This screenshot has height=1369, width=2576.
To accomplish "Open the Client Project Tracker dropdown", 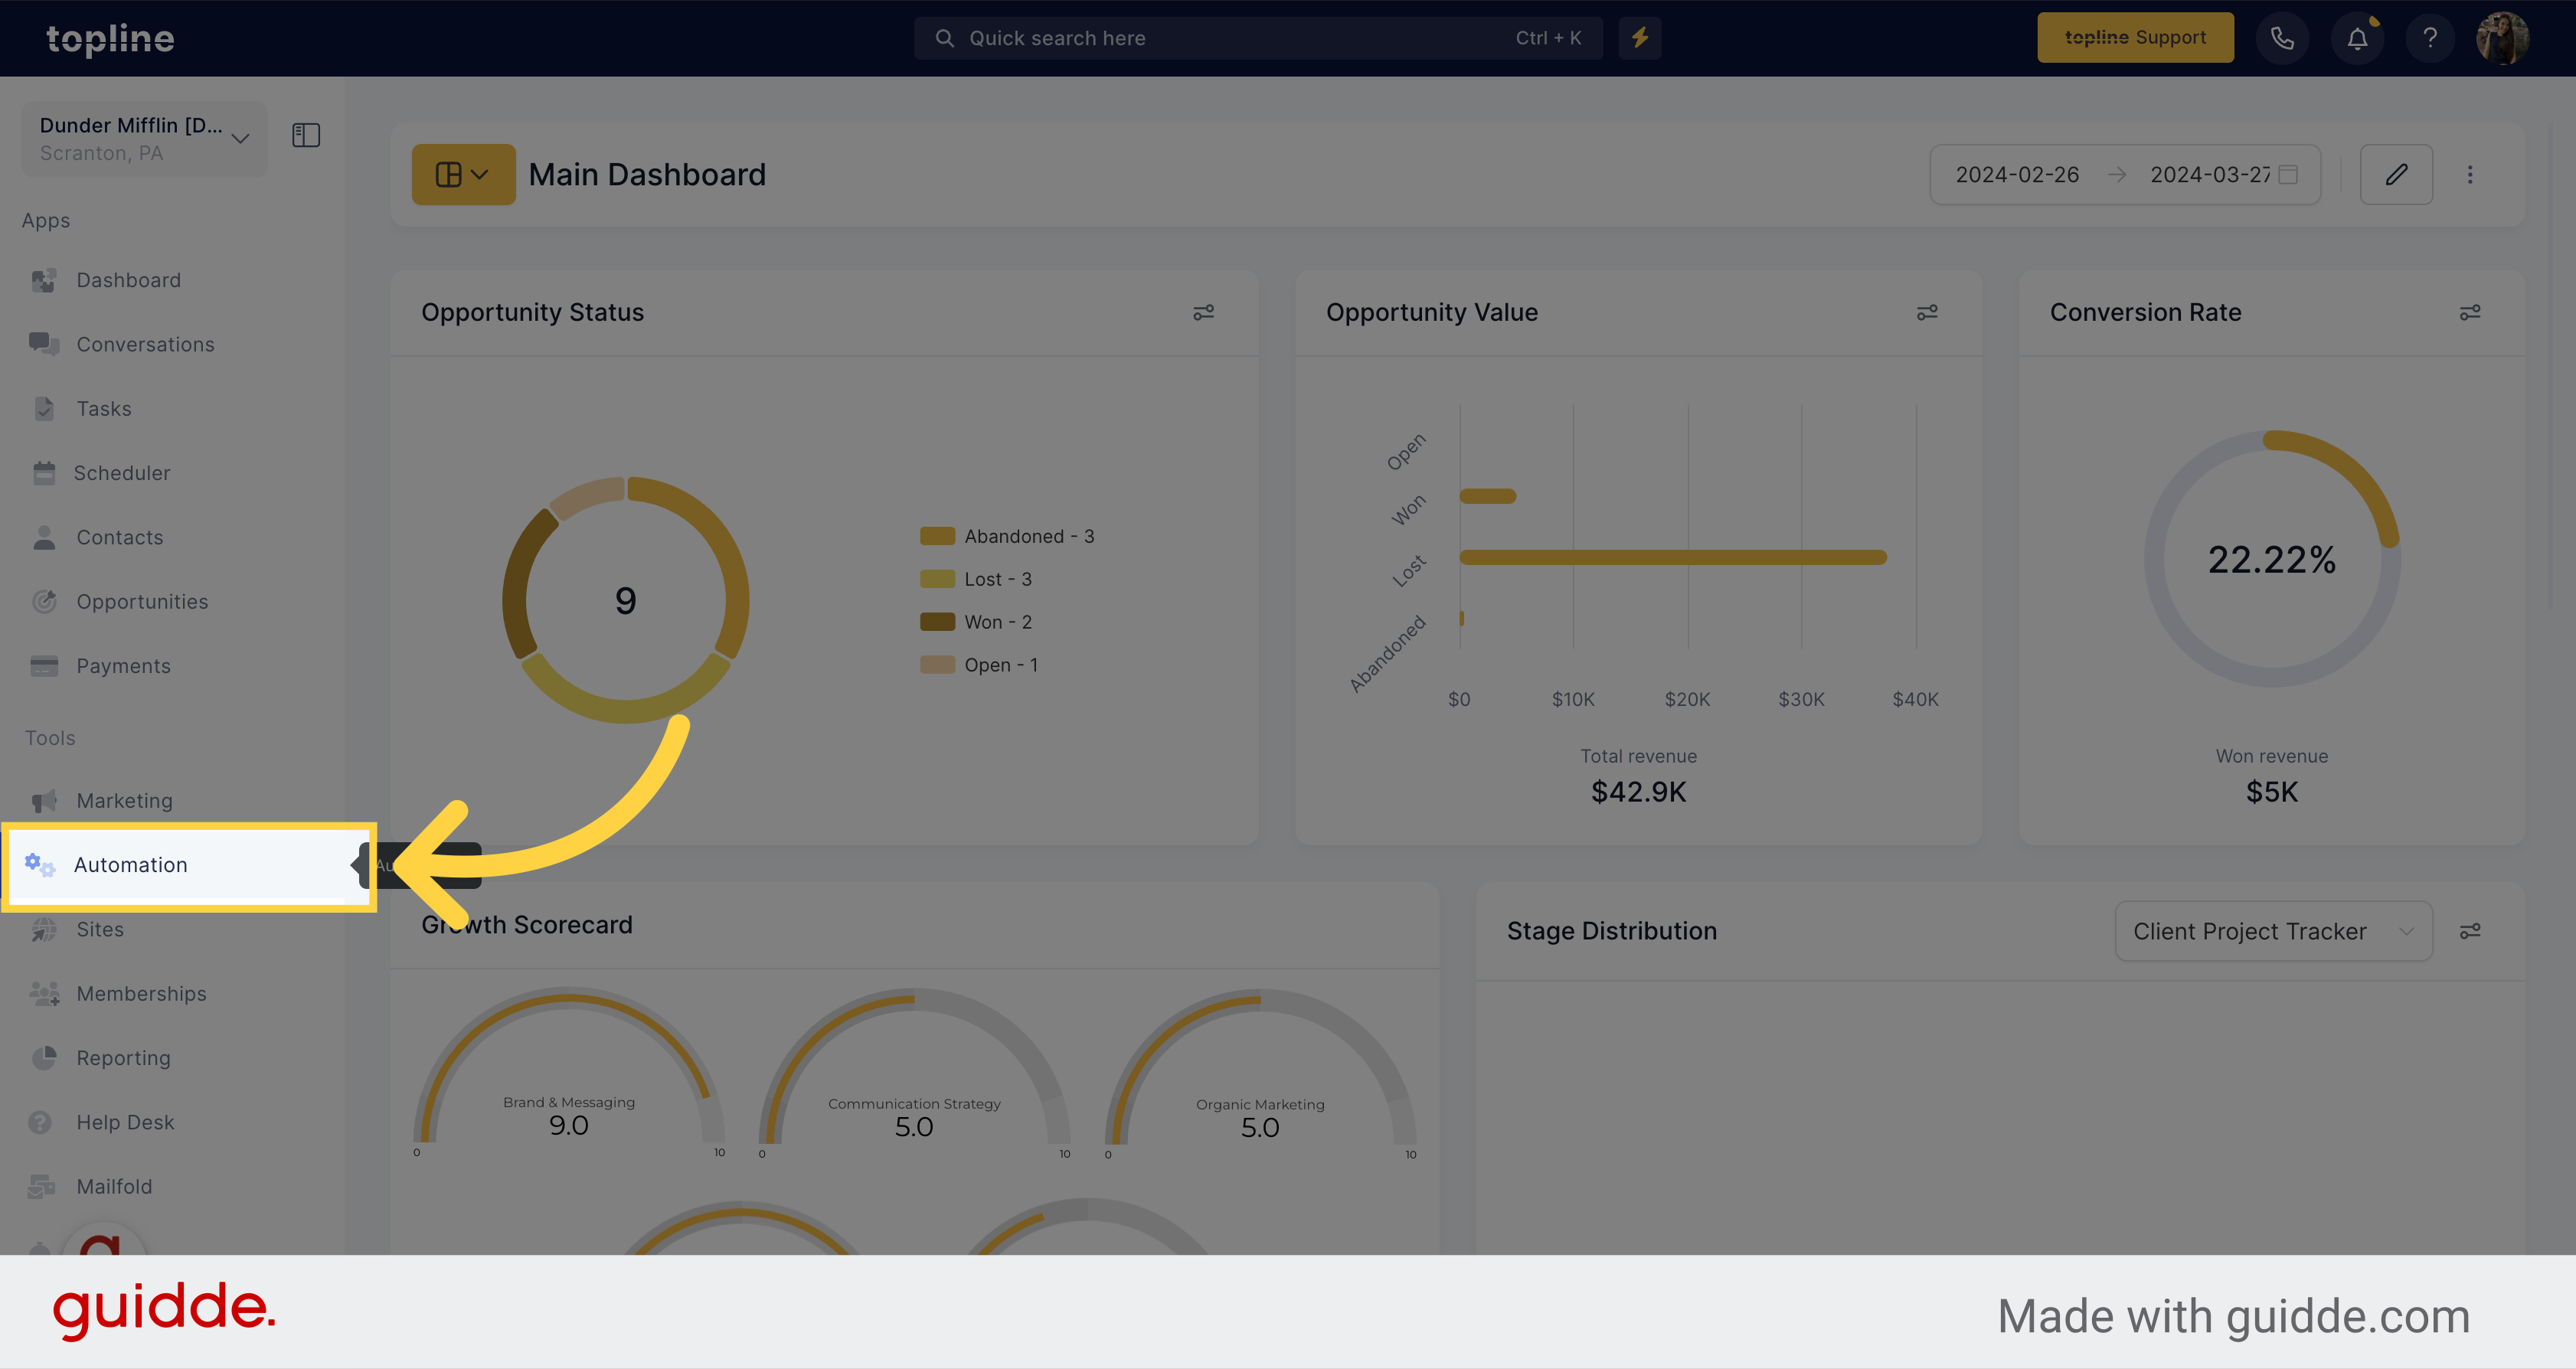I will click(x=2273, y=930).
